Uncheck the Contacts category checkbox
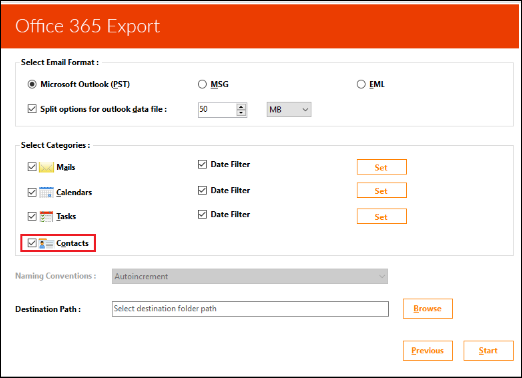The width and height of the screenshot is (522, 378). (x=32, y=243)
